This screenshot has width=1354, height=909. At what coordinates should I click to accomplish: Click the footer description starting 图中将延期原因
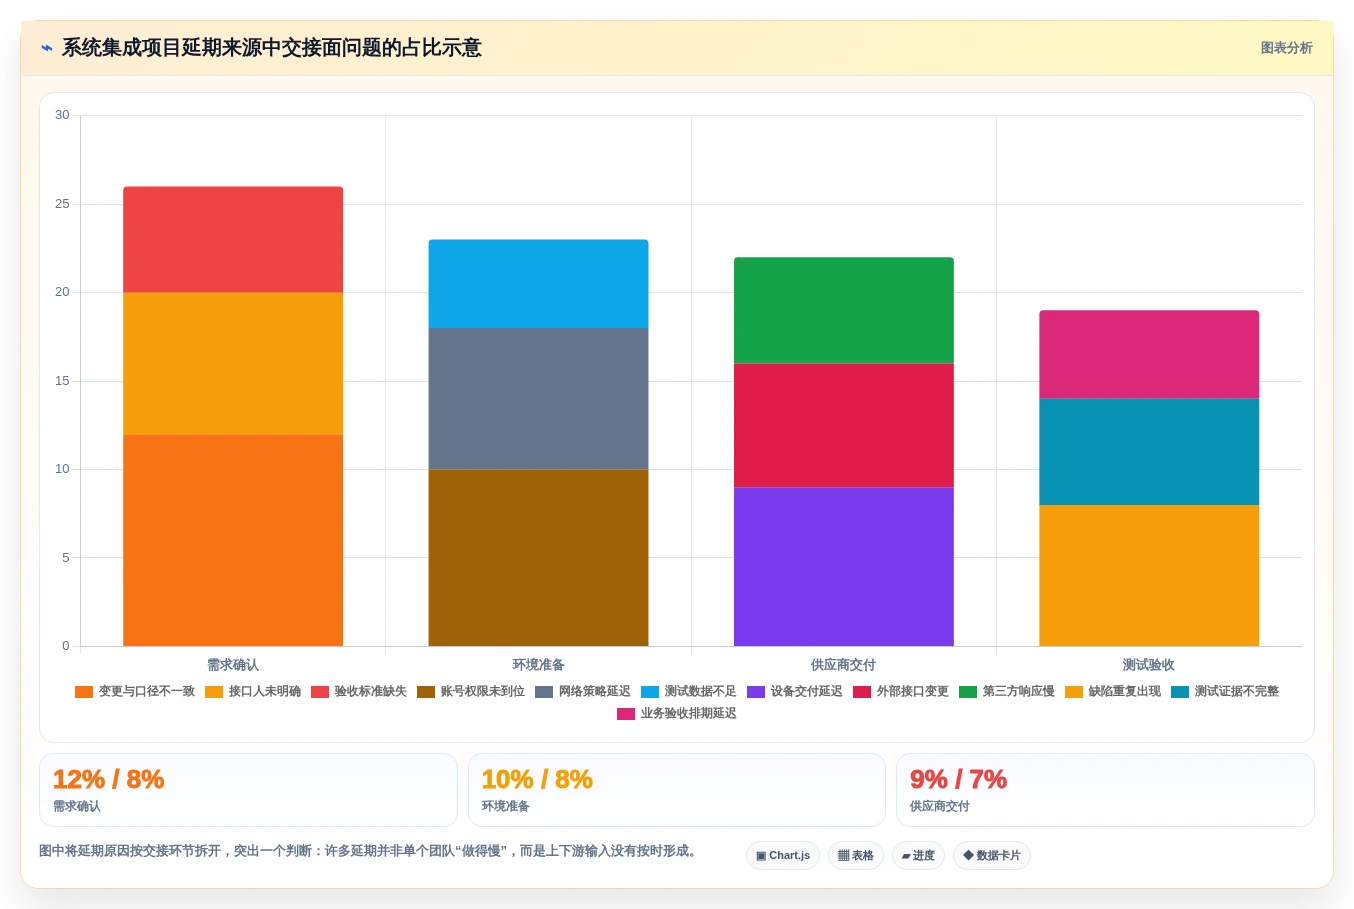[369, 851]
